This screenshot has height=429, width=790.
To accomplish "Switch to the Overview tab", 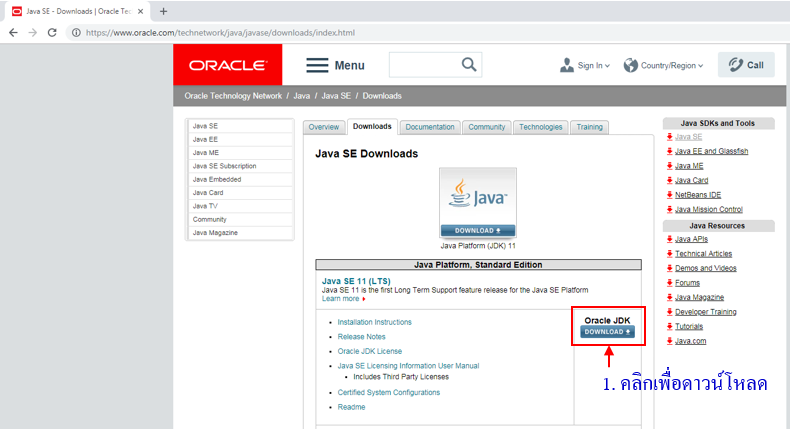I will tap(323, 127).
